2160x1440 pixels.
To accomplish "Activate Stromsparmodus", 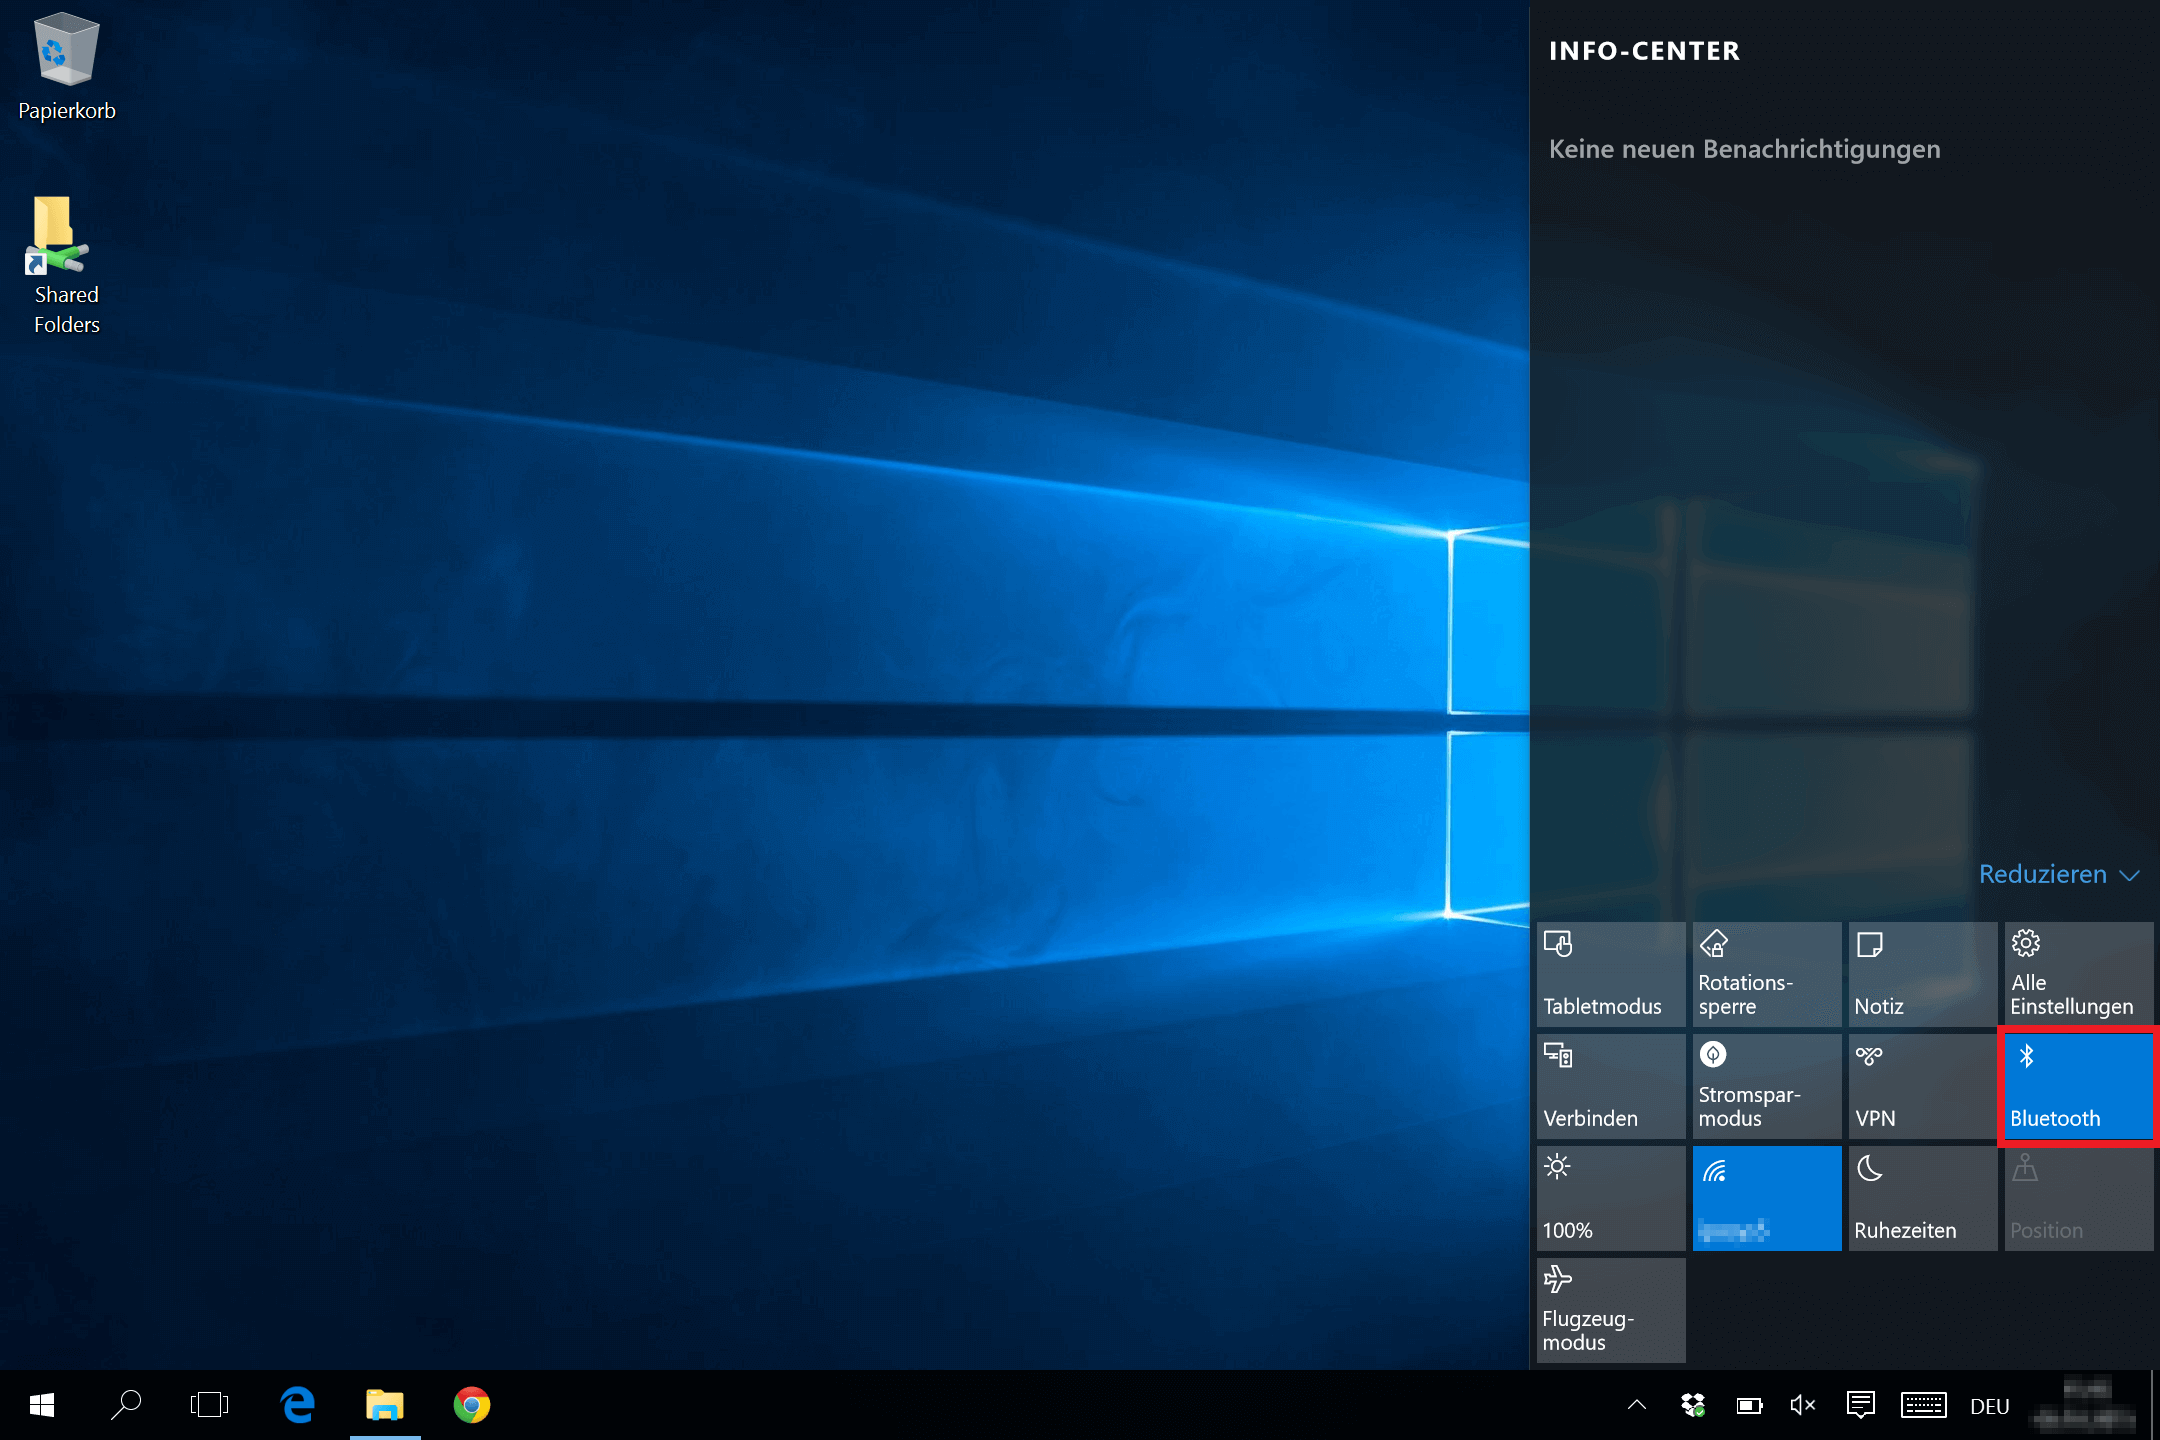I will 1766,1087.
